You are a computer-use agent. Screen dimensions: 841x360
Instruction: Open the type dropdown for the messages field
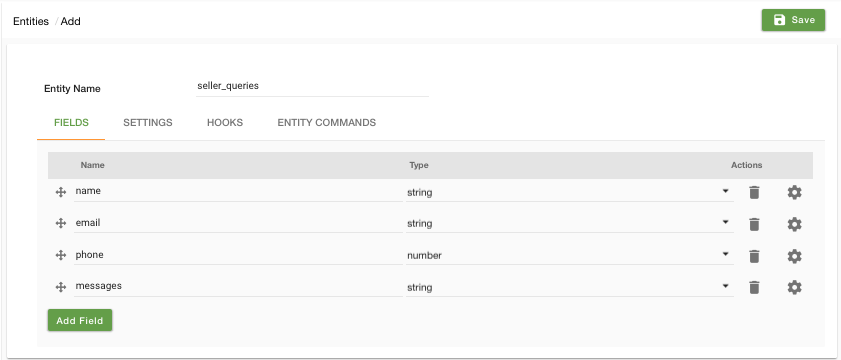click(x=570, y=288)
